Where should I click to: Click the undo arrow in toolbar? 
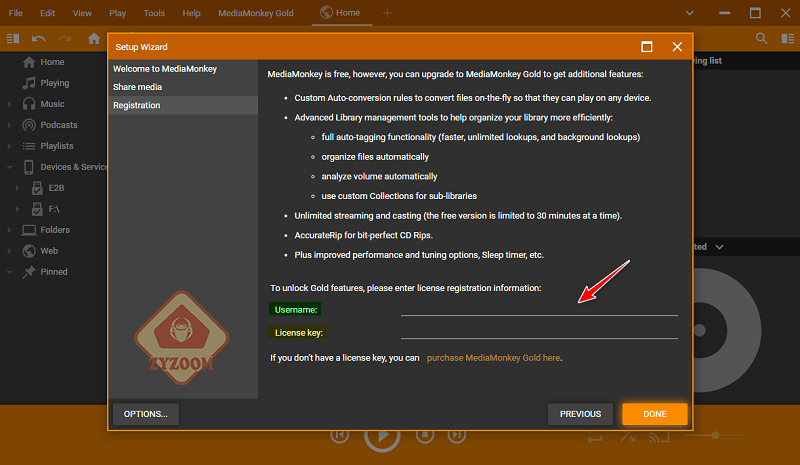click(x=38, y=38)
